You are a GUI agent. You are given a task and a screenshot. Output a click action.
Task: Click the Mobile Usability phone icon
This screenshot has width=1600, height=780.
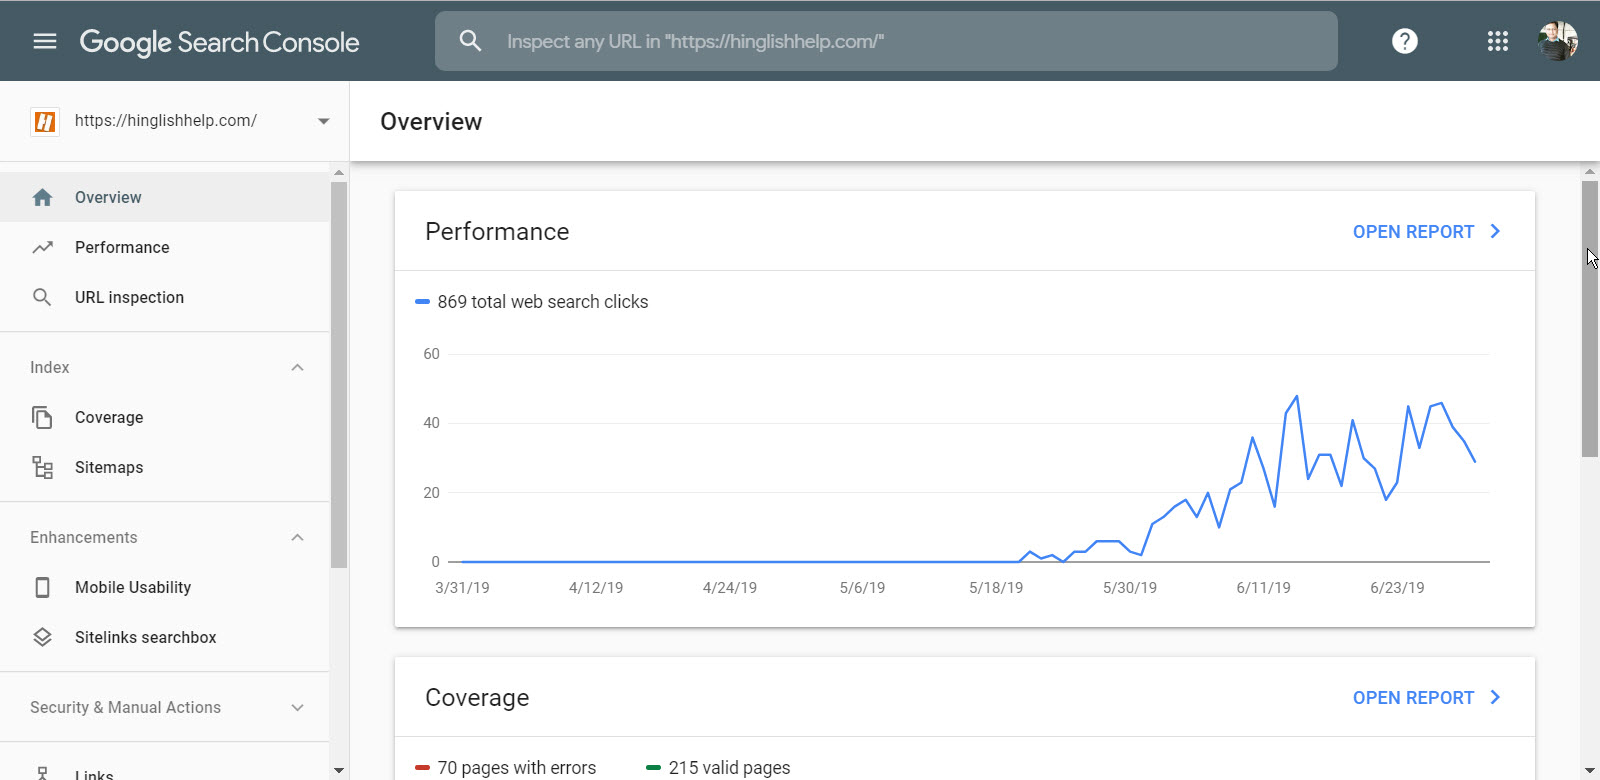42,587
